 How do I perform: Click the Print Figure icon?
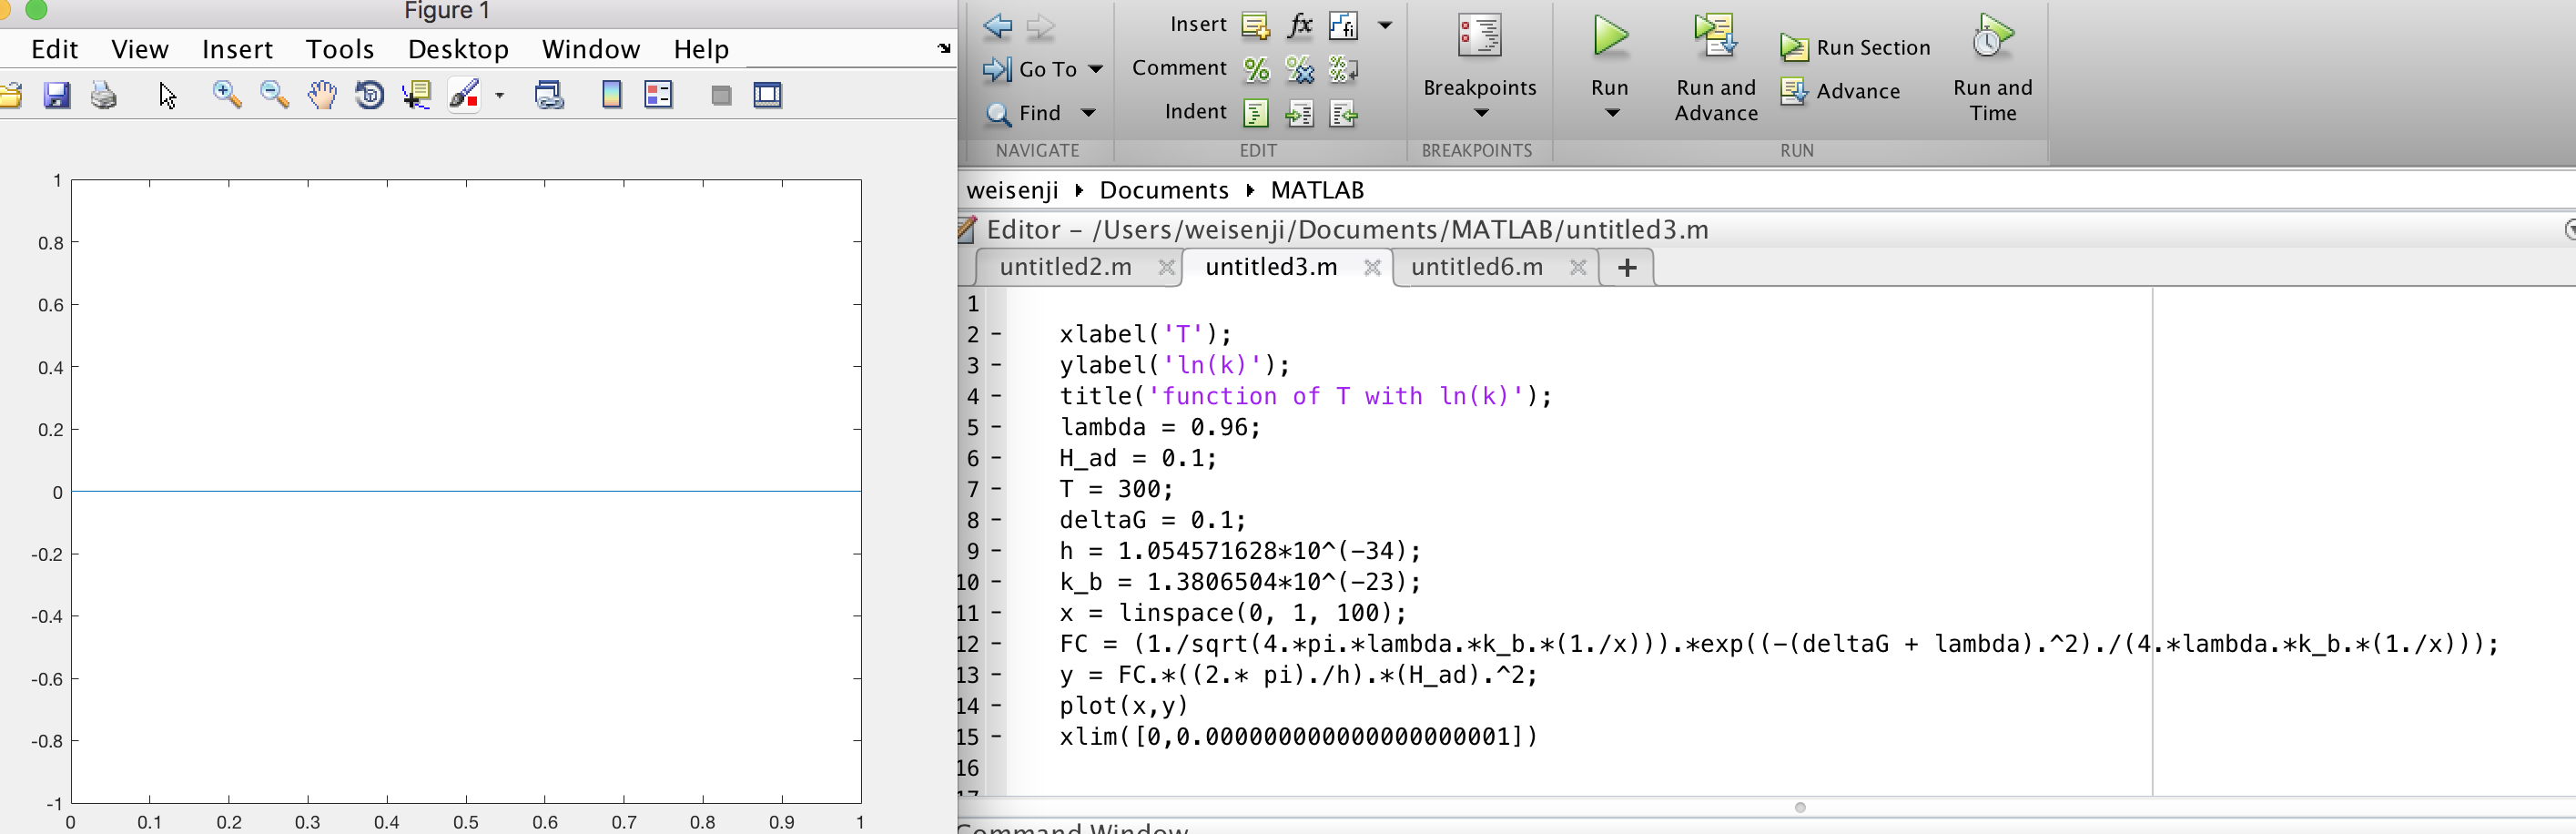[104, 95]
